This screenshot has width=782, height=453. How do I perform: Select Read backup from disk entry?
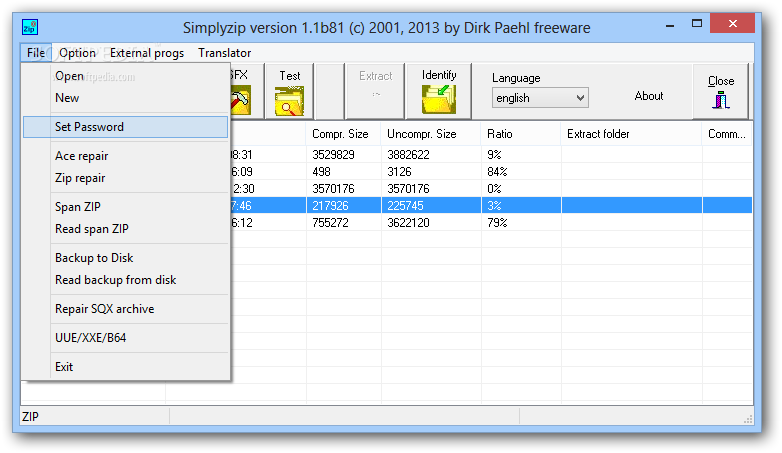click(x=126, y=279)
